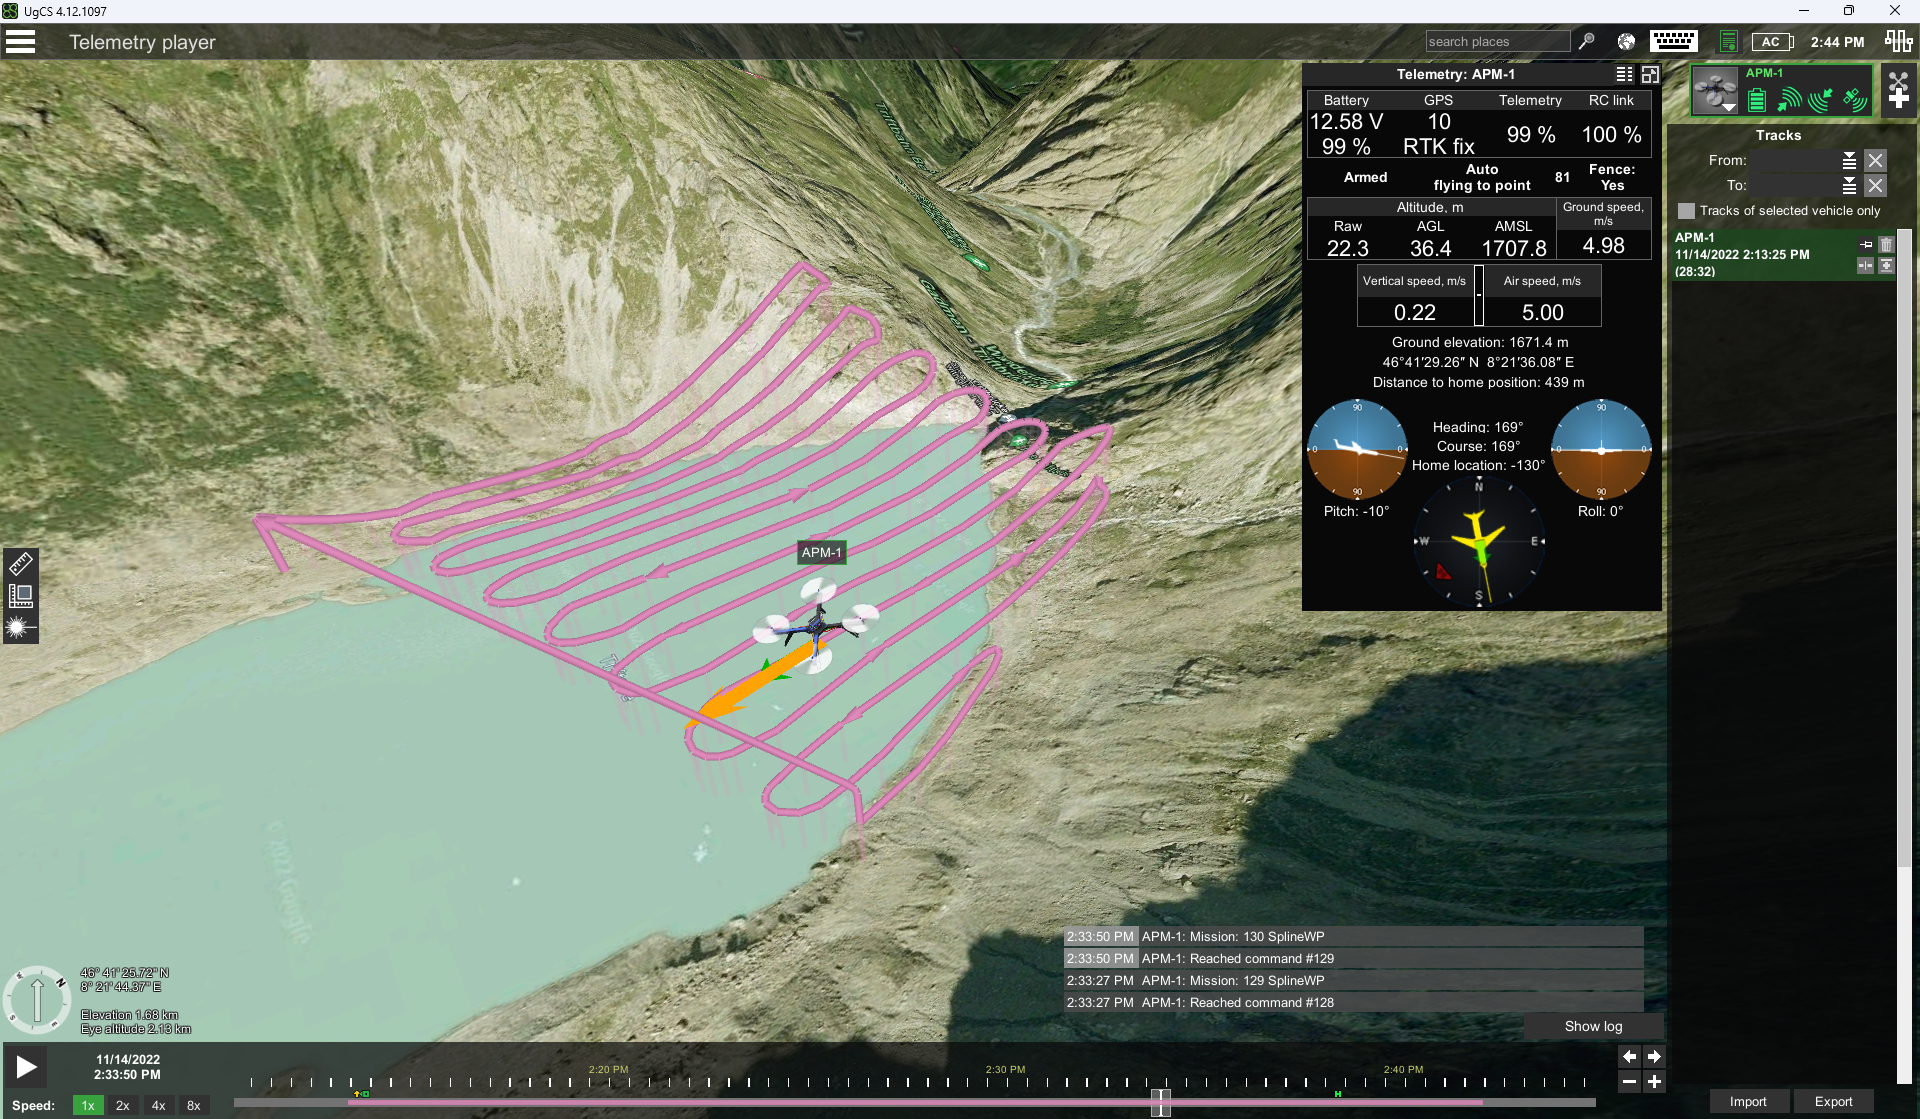Click the search magnifier icon
Screen dimensions: 1920x1119
(x=1587, y=41)
